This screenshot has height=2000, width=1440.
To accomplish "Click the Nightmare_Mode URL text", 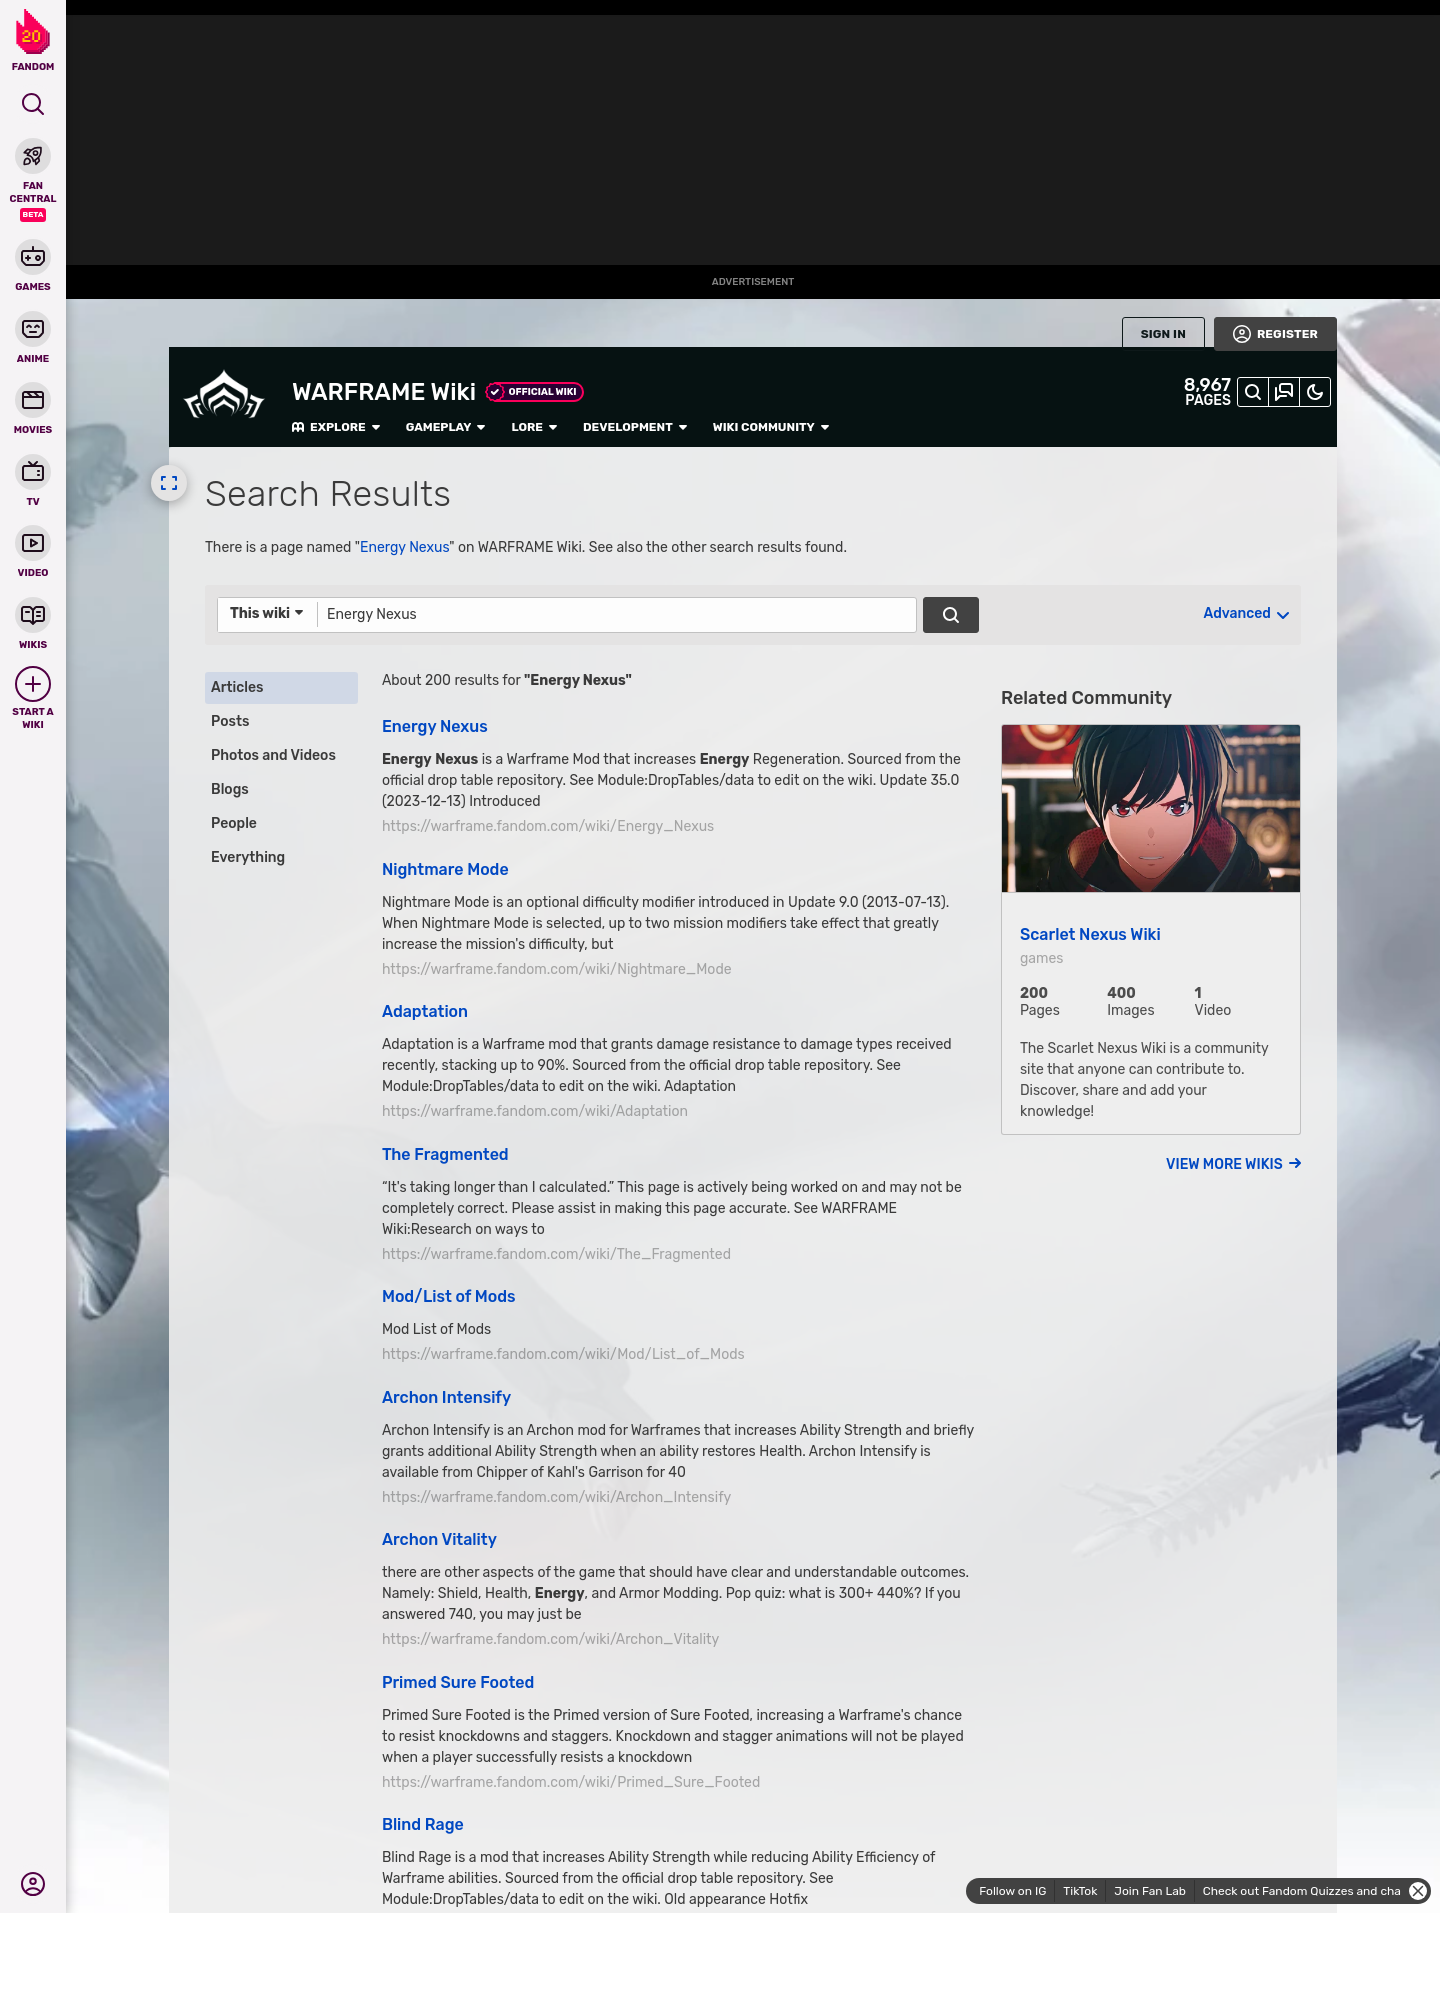I will (x=556, y=969).
